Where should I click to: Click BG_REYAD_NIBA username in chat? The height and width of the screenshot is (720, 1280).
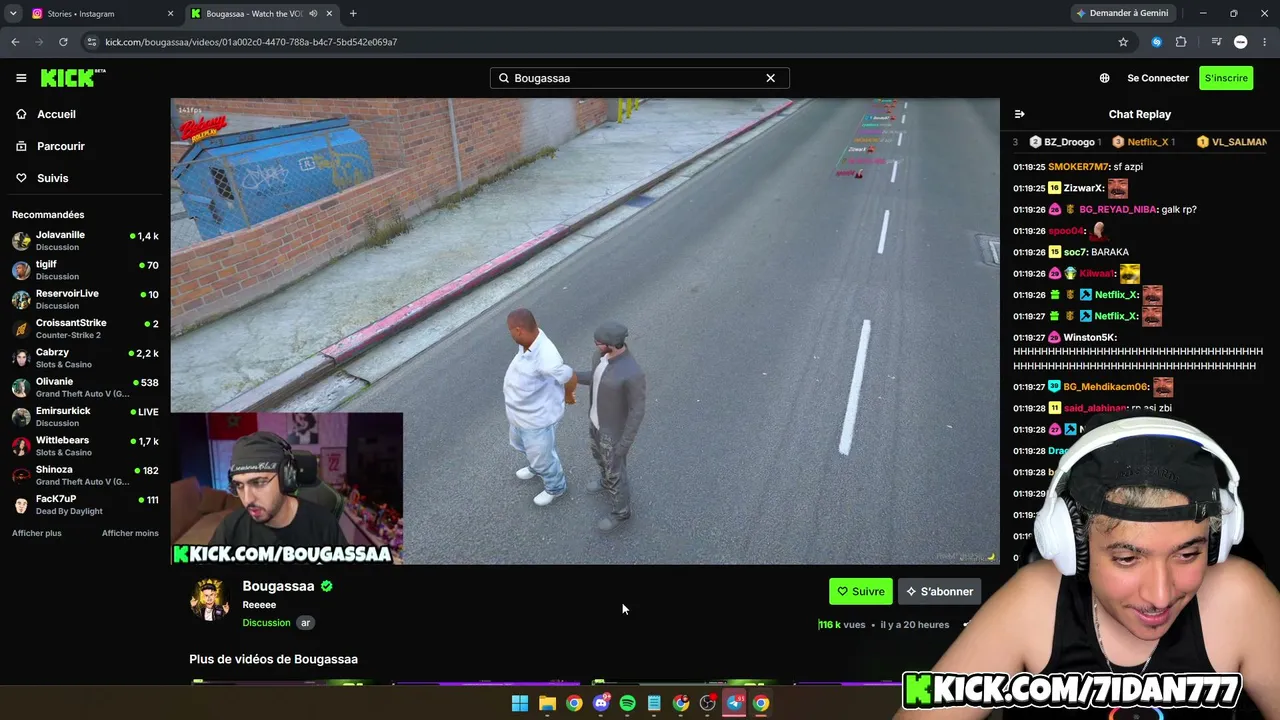[x=1118, y=210]
